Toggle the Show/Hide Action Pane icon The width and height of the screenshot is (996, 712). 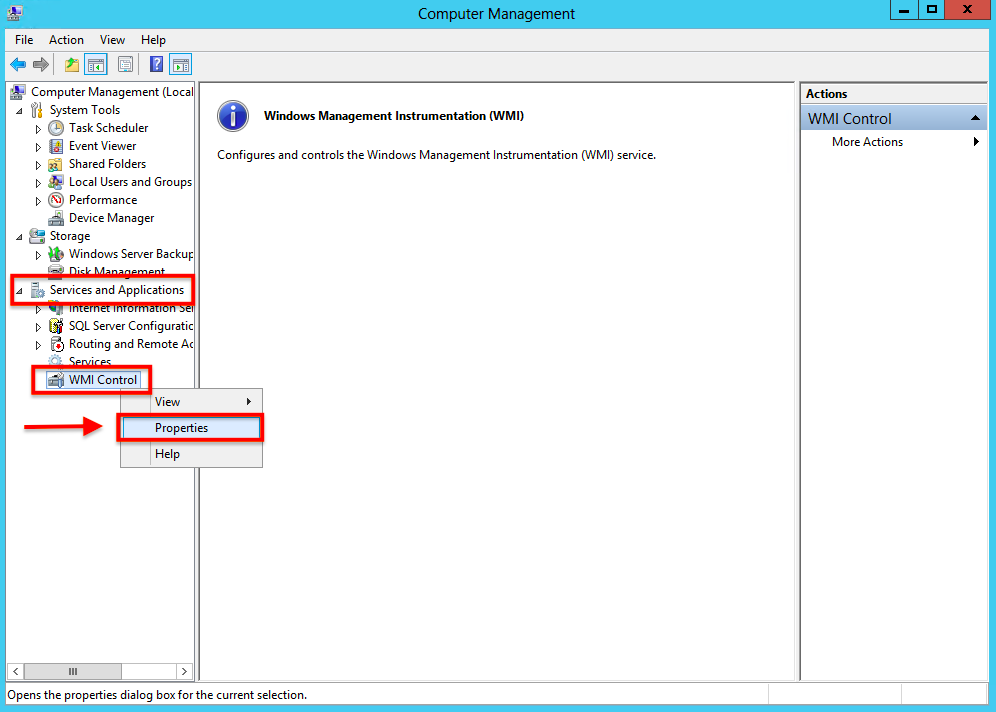click(x=180, y=64)
